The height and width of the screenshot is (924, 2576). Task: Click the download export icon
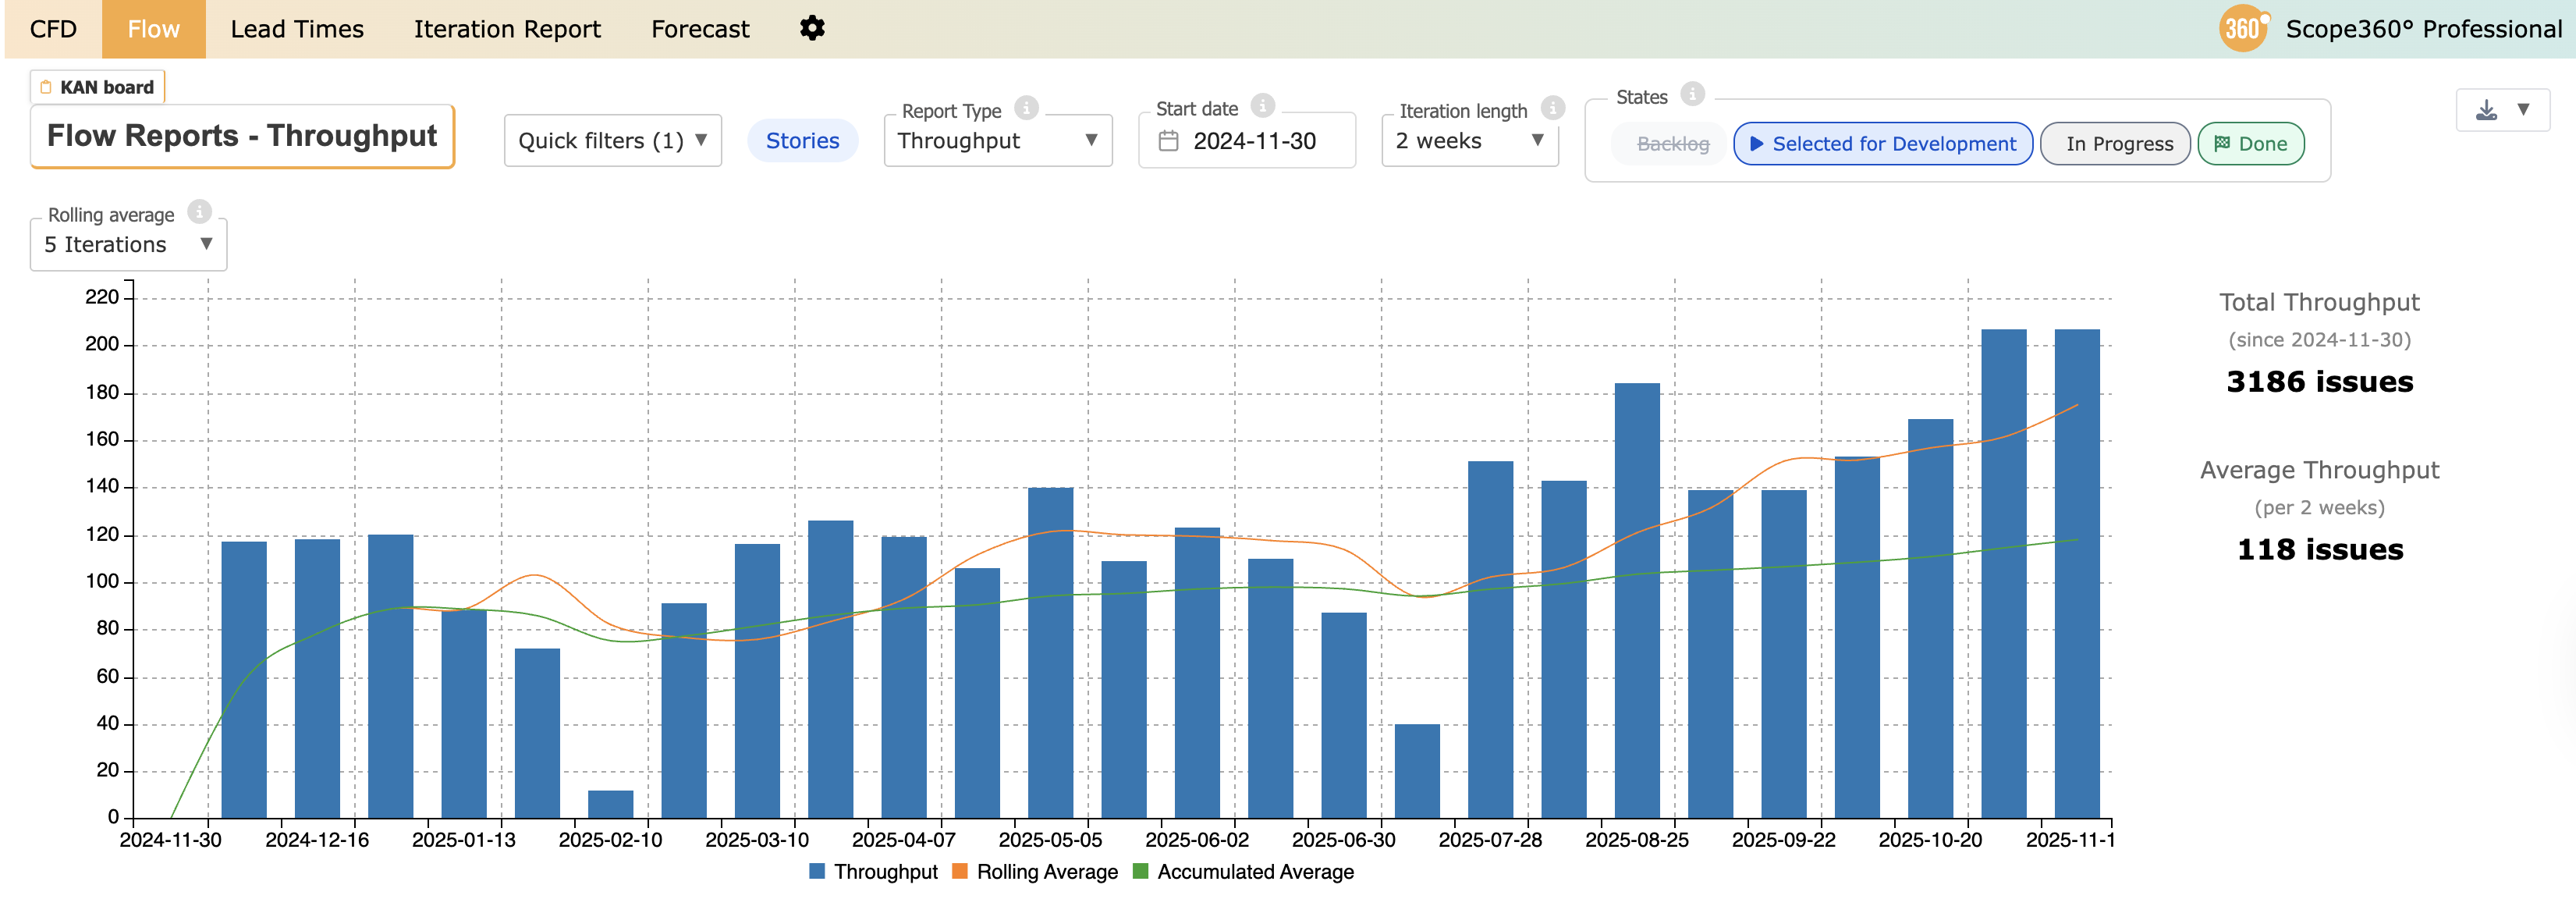[2486, 110]
